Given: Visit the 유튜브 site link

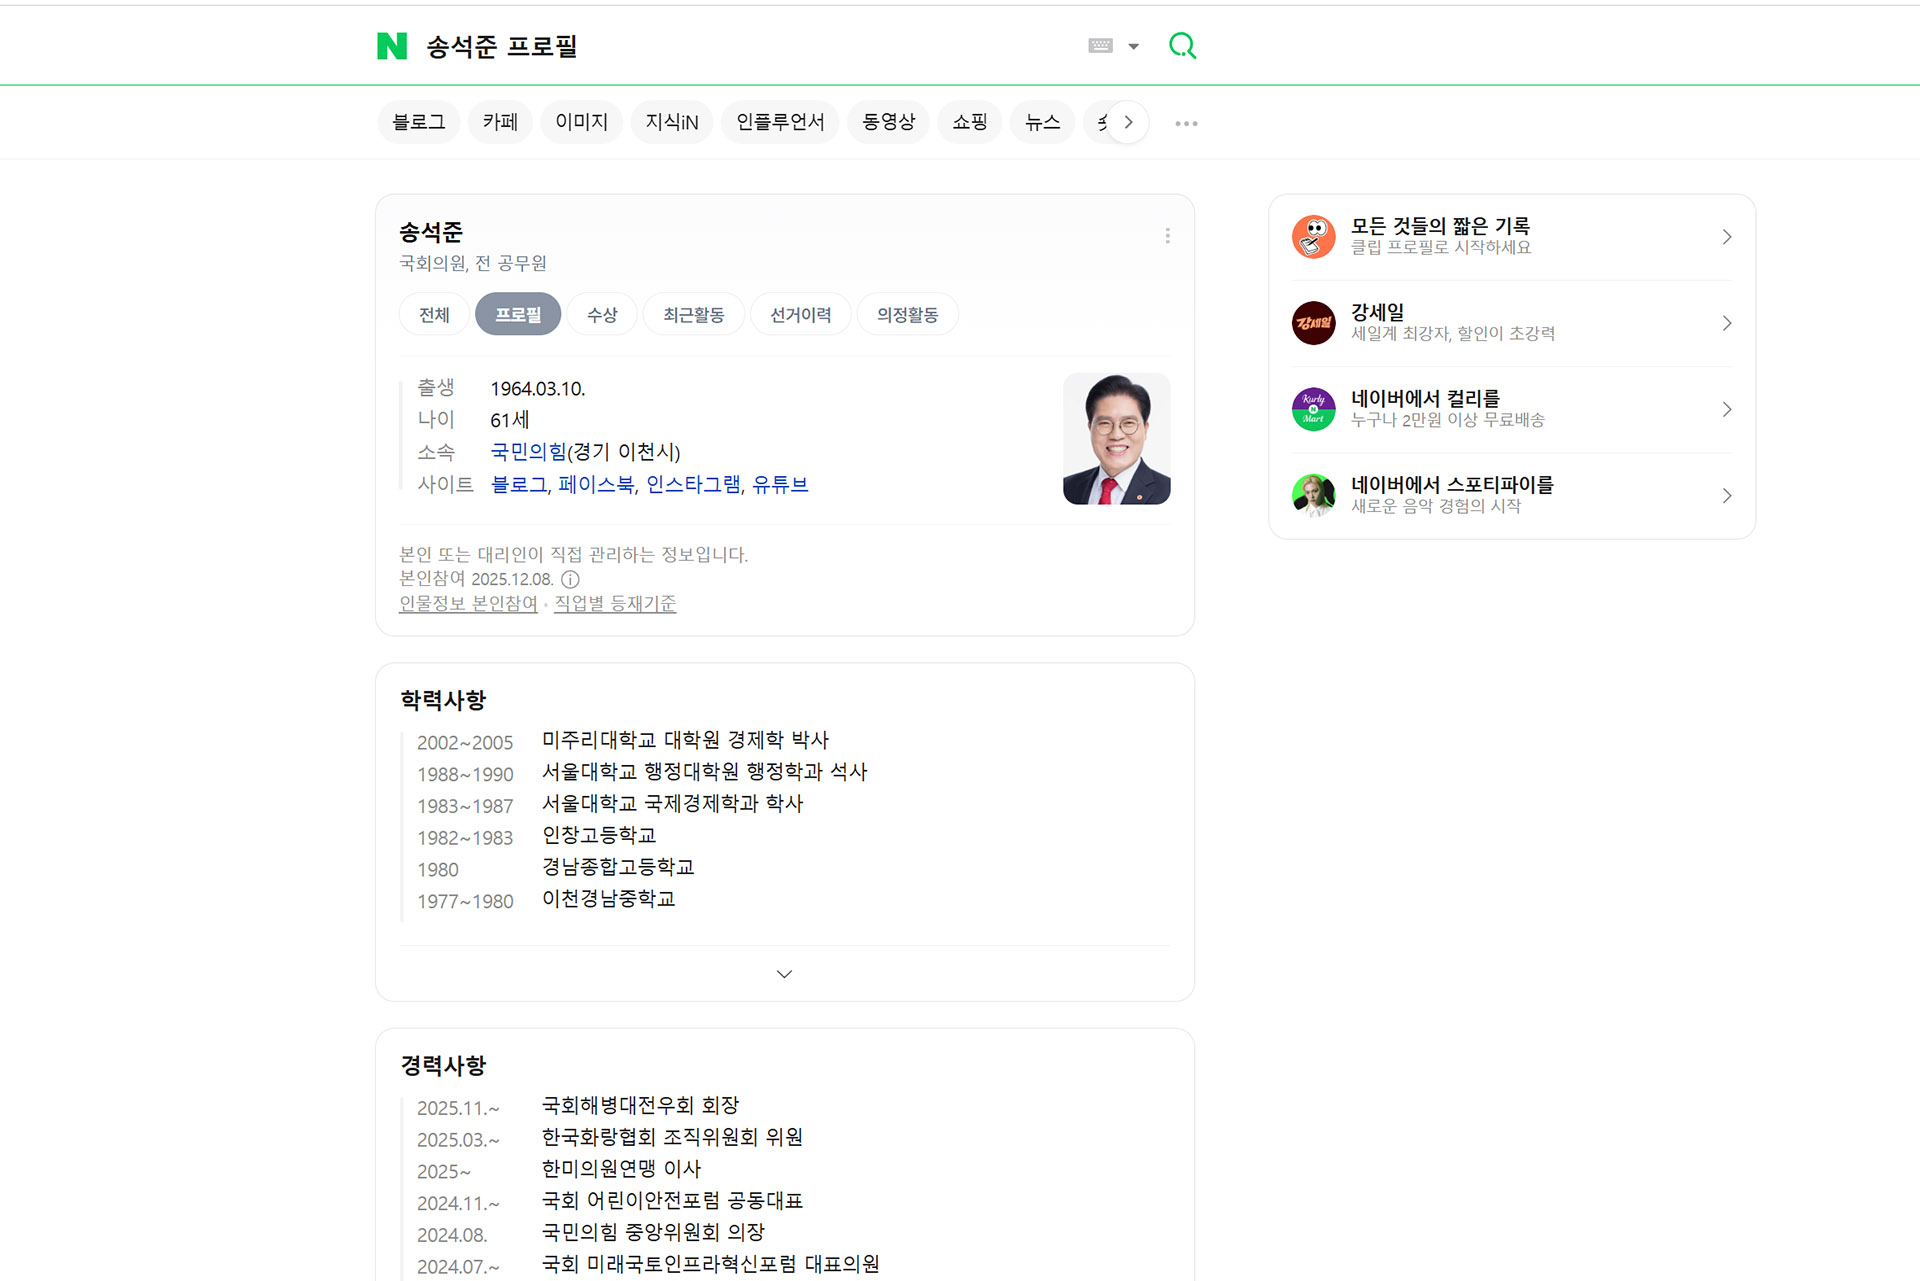Looking at the screenshot, I should [780, 485].
